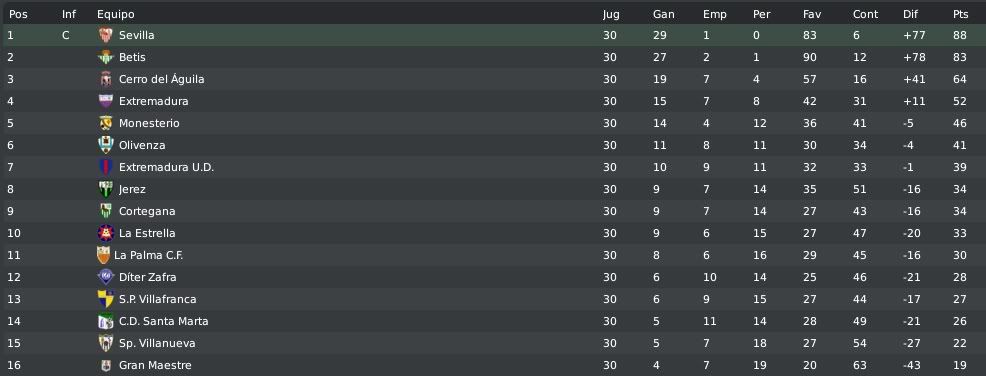Sort by the Gan column header
This screenshot has height=376, width=986.
point(663,14)
